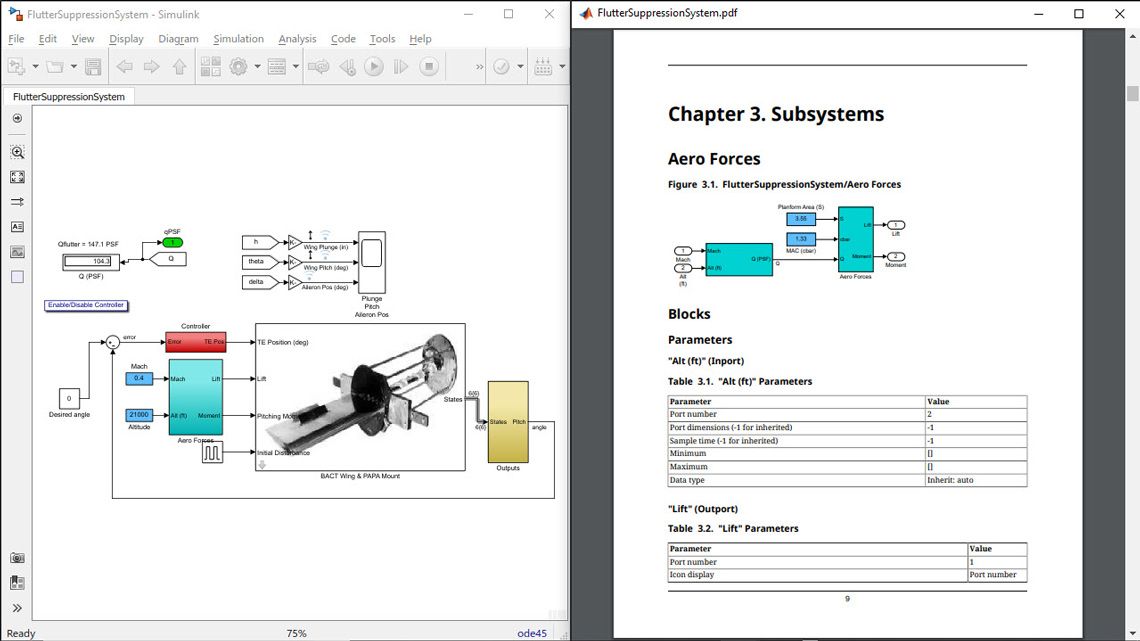This screenshot has height=641, width=1140.
Task: Open the New Model dropdown arrow
Action: [x=35, y=67]
